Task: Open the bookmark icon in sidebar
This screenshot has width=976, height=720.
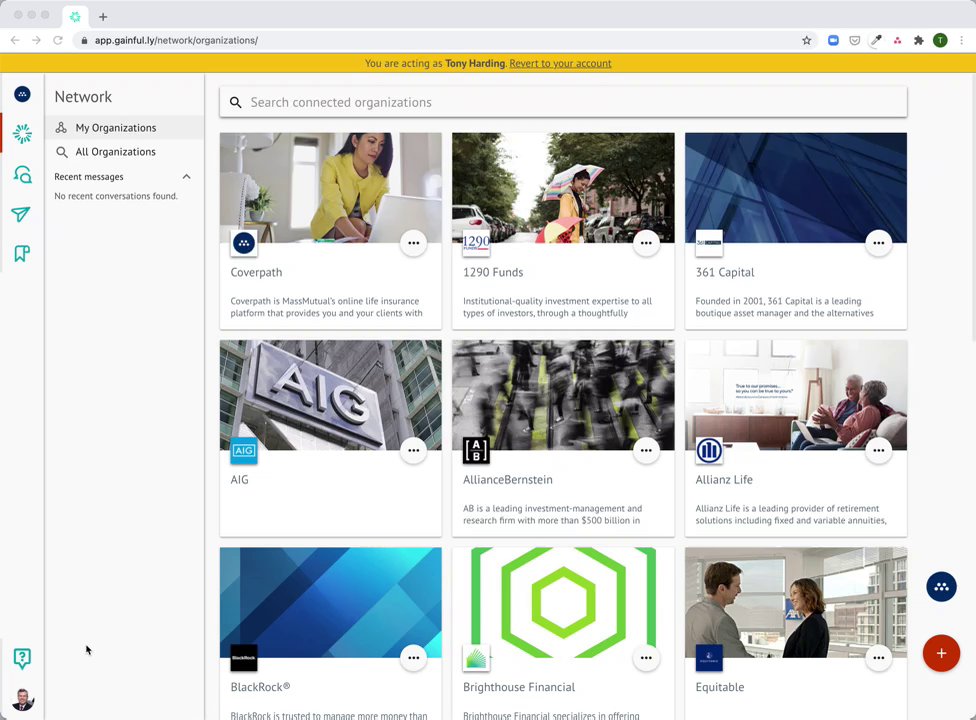Action: point(22,254)
